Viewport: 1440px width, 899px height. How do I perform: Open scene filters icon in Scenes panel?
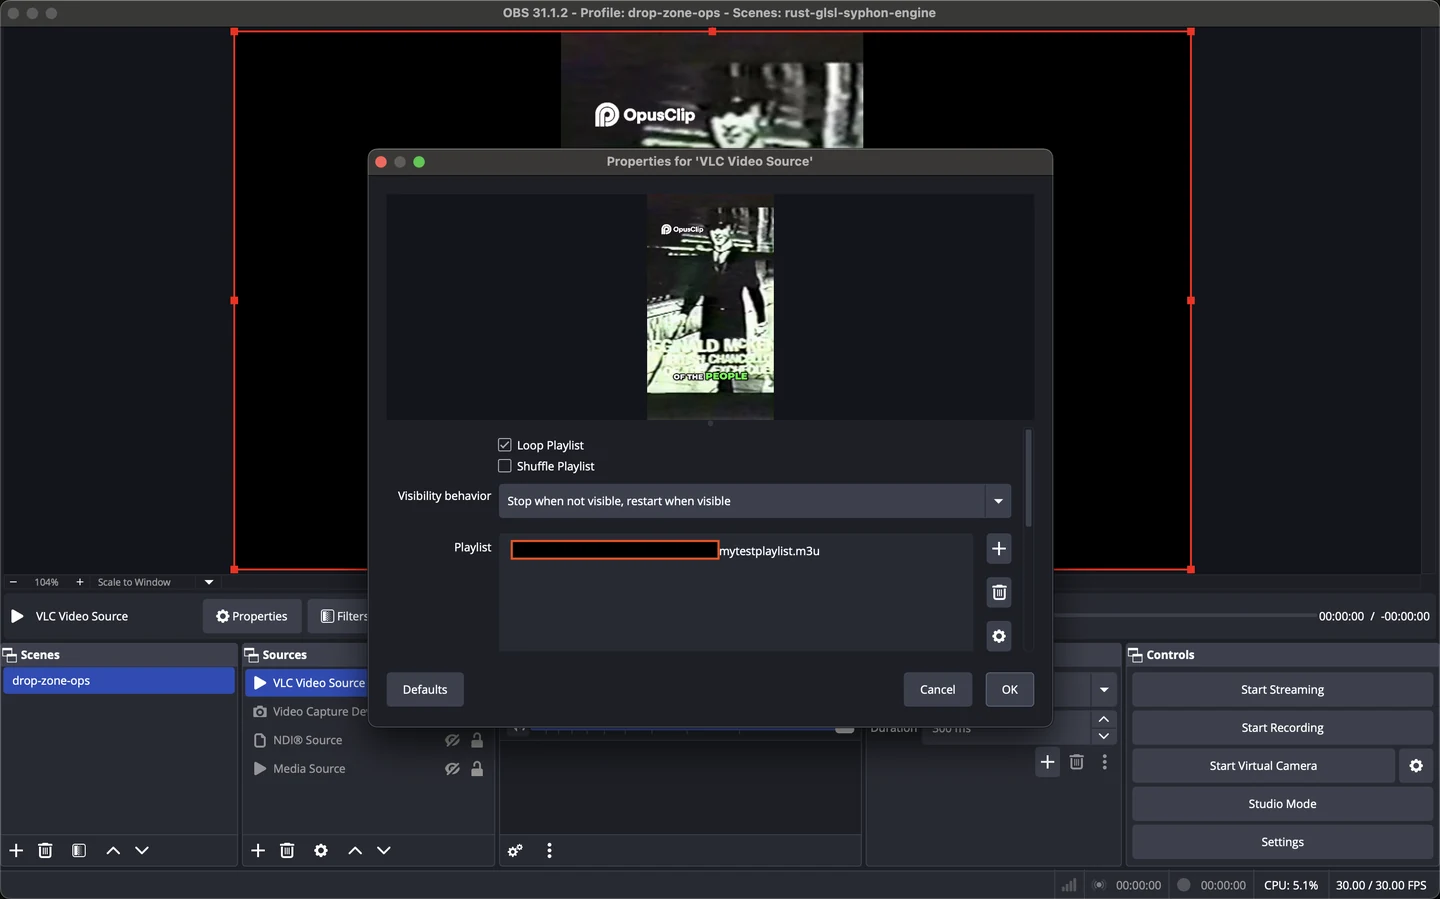click(79, 851)
